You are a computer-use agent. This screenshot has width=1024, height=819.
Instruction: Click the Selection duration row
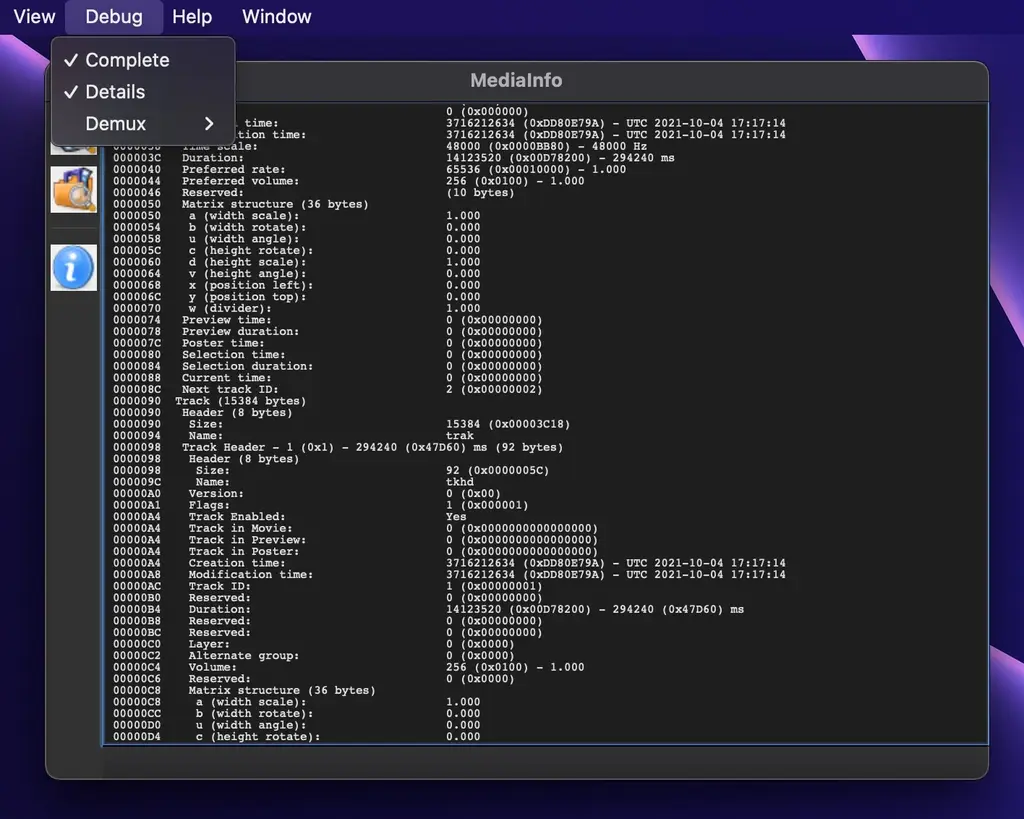click(328, 366)
